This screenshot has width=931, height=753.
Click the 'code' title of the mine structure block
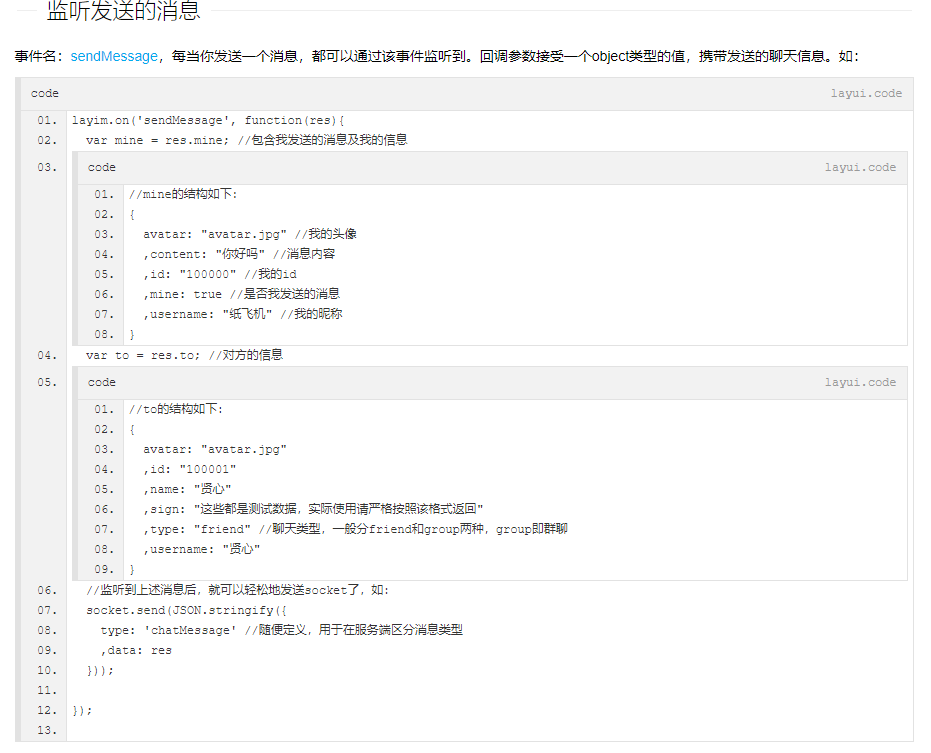pos(102,167)
